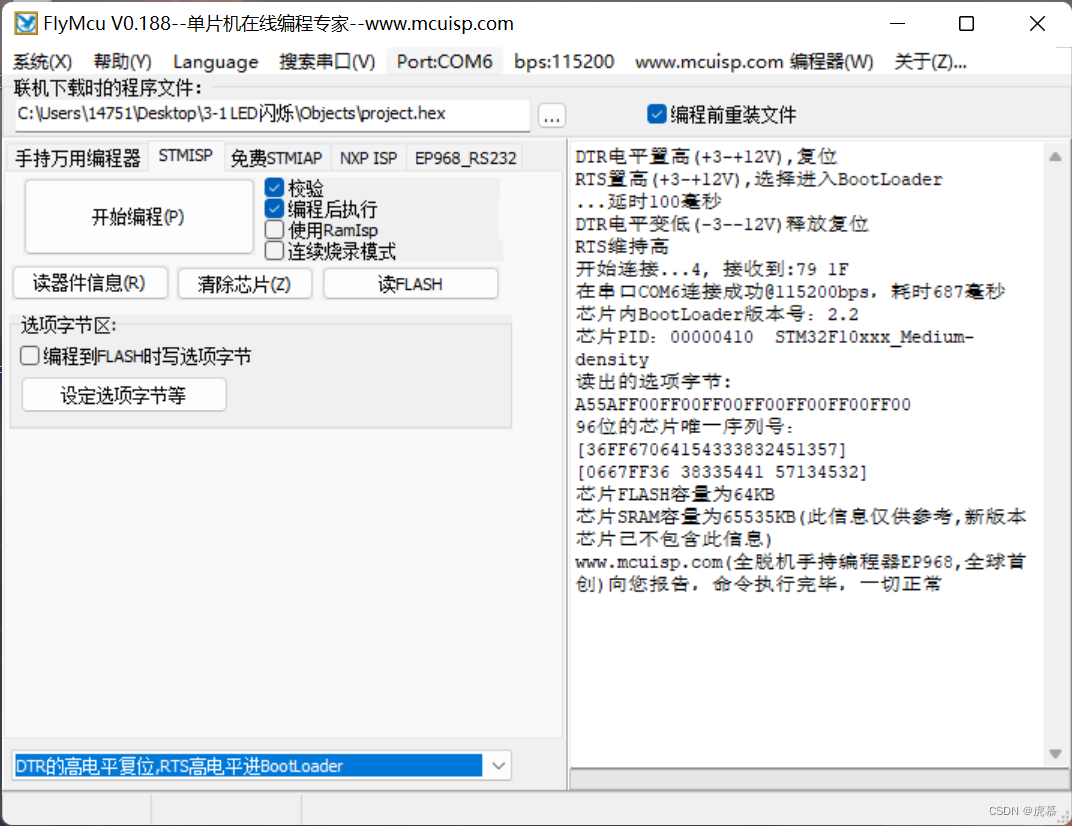
Task: Minimize the FlyMcu window
Action: pos(898,24)
